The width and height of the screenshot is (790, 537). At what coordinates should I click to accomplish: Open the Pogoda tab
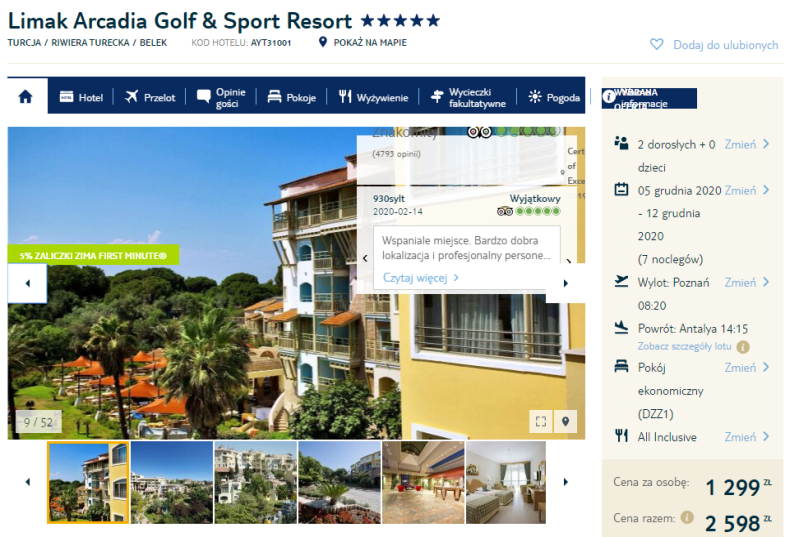click(x=553, y=97)
